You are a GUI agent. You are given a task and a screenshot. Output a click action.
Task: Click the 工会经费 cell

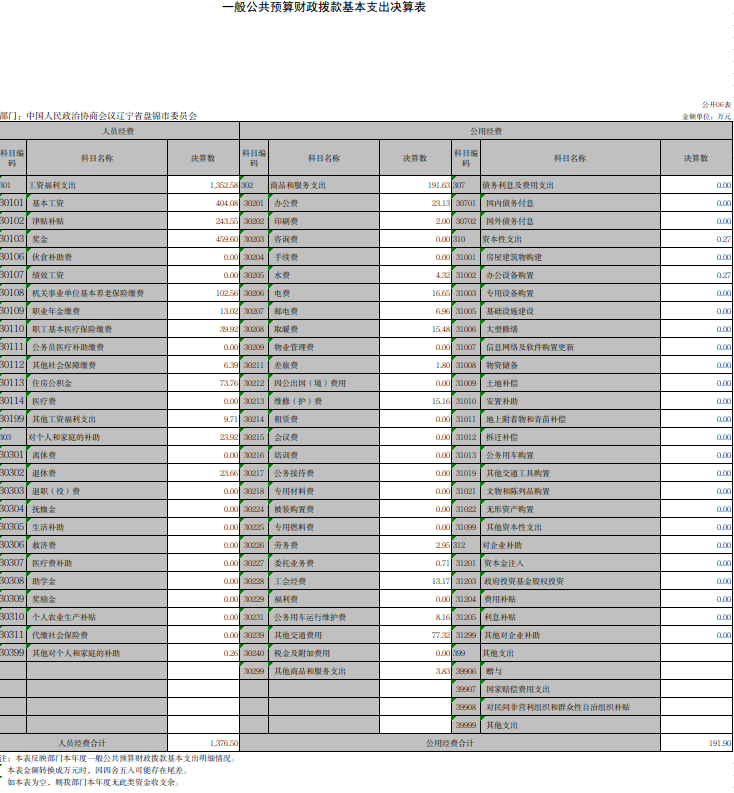[324, 581]
